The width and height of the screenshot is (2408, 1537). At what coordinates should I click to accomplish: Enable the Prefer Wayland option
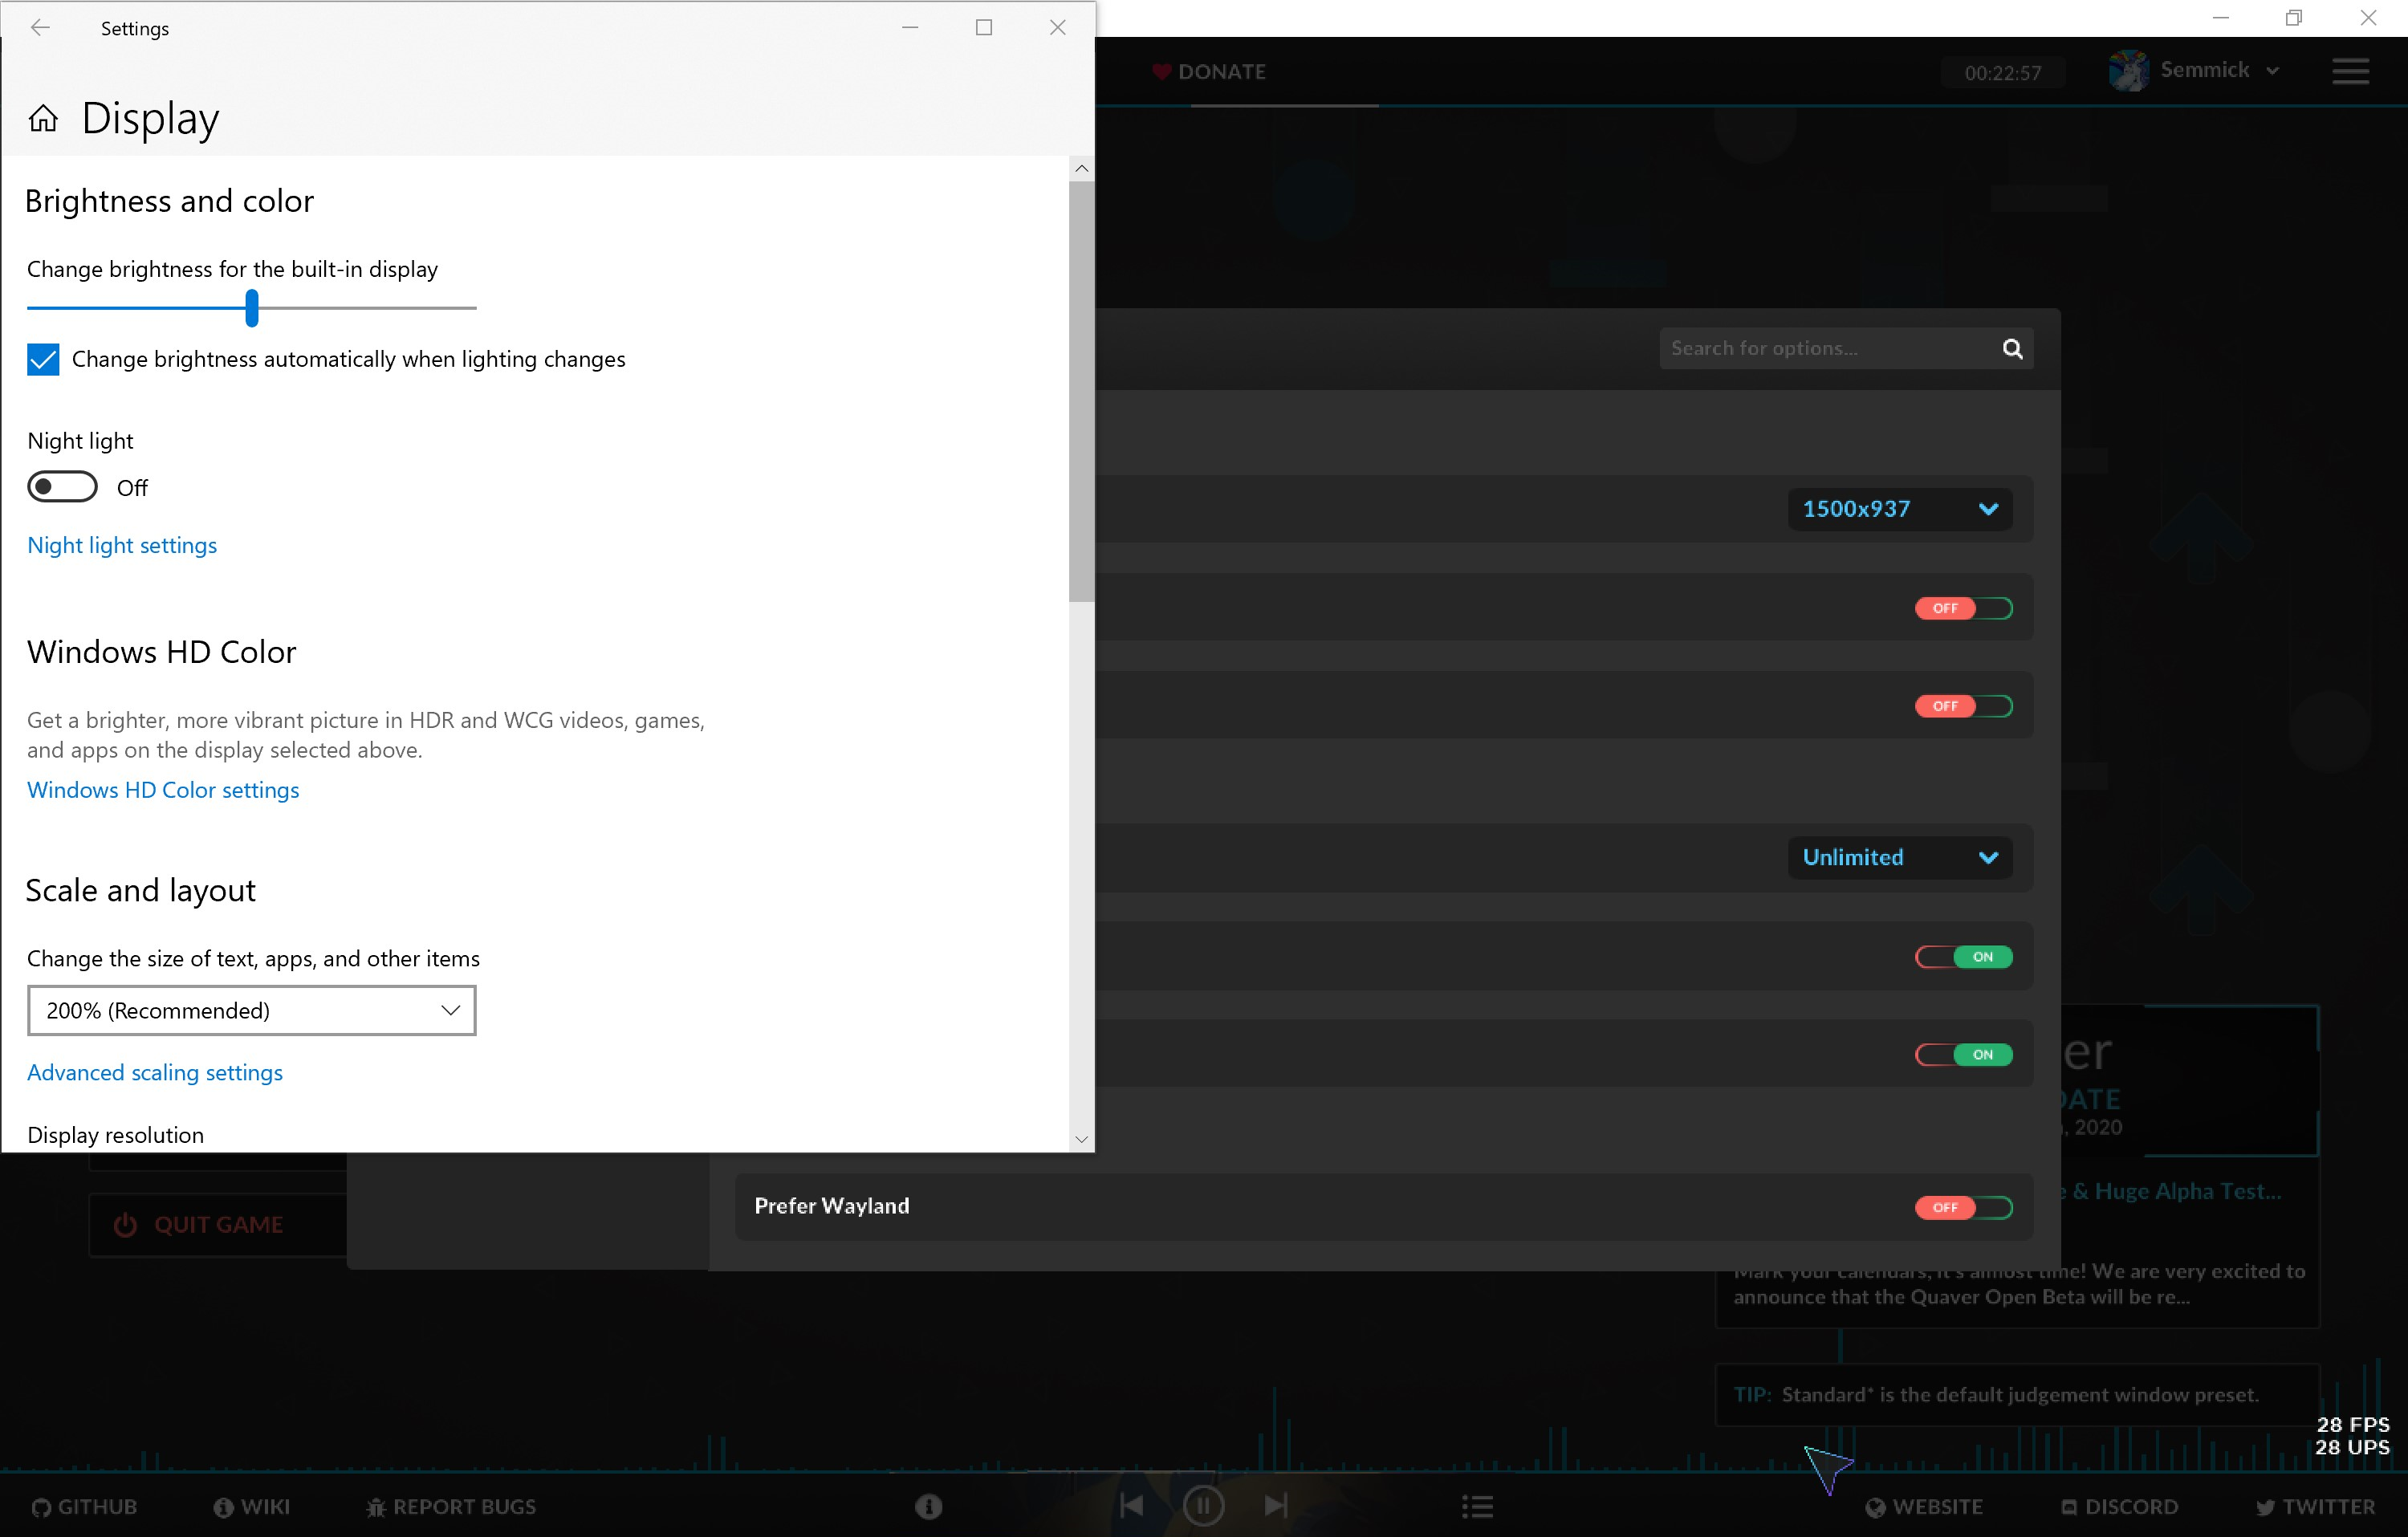tap(1963, 1207)
